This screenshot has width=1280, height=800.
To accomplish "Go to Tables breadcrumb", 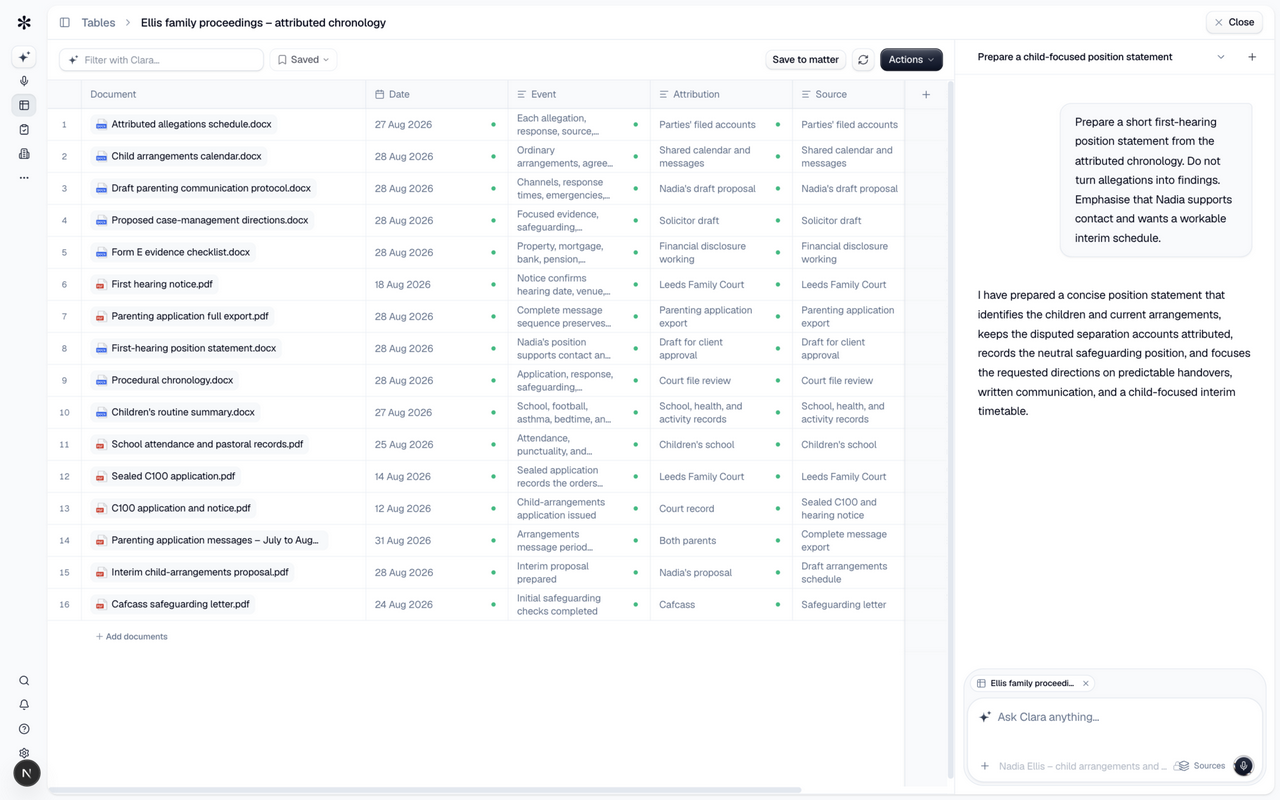I will (98, 22).
